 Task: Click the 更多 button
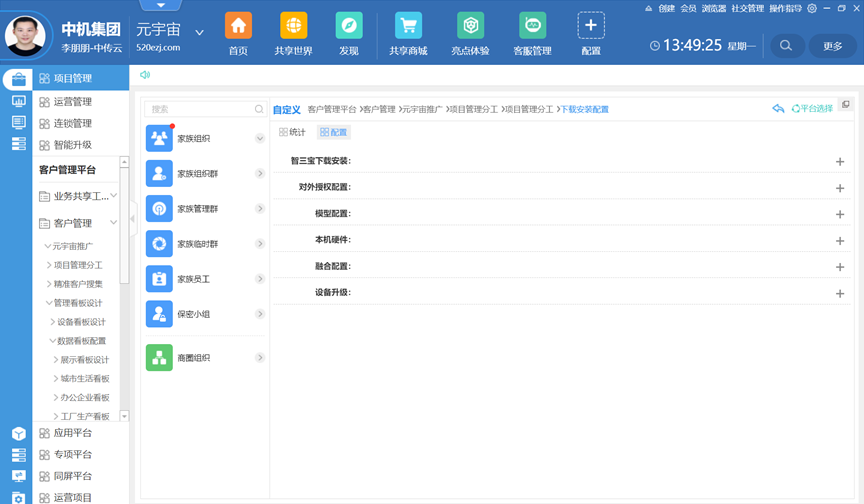(x=832, y=45)
